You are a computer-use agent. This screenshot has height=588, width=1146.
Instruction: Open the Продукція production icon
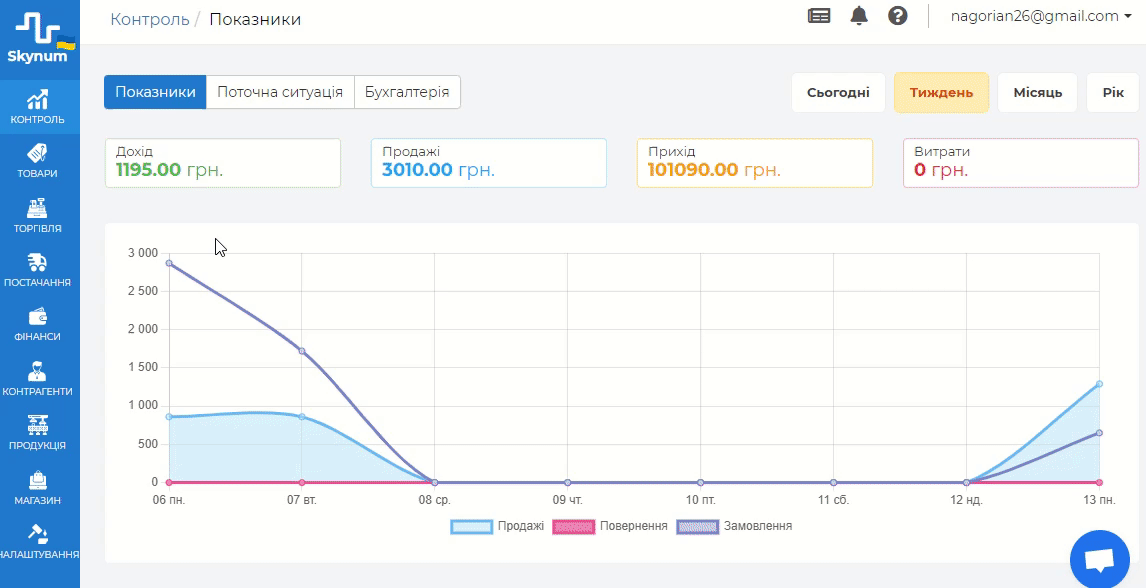[x=38, y=425]
